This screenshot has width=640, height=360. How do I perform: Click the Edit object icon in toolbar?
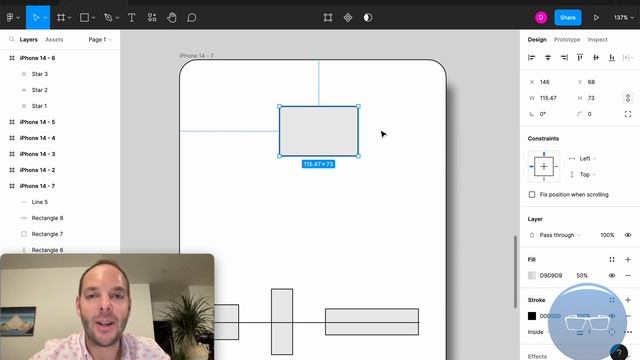[328, 18]
